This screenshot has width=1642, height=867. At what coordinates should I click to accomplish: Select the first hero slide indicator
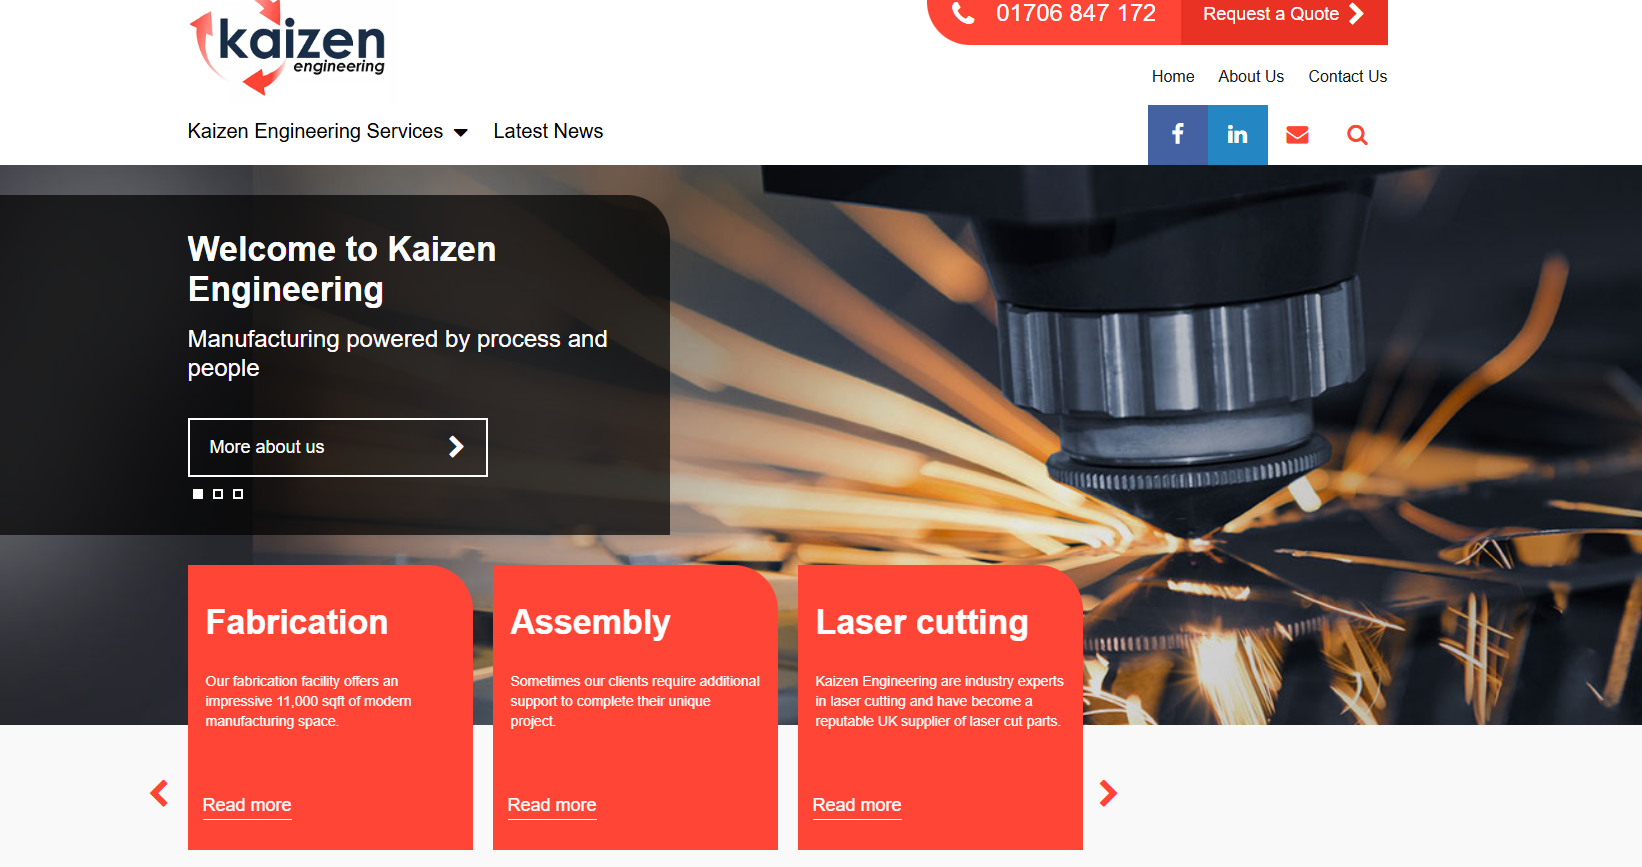[198, 494]
